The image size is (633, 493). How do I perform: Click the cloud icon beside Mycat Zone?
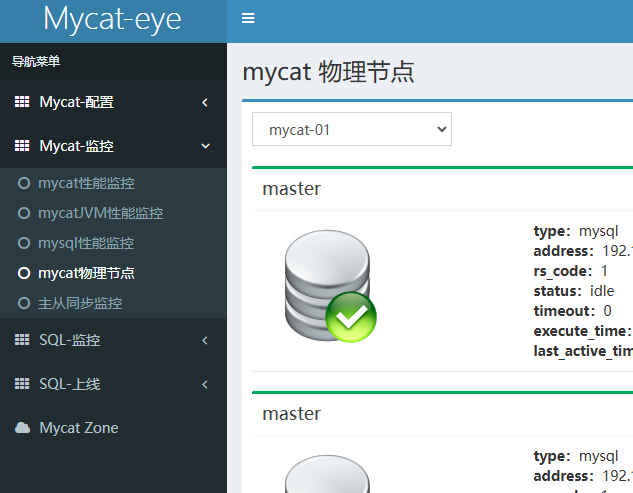(x=22, y=428)
